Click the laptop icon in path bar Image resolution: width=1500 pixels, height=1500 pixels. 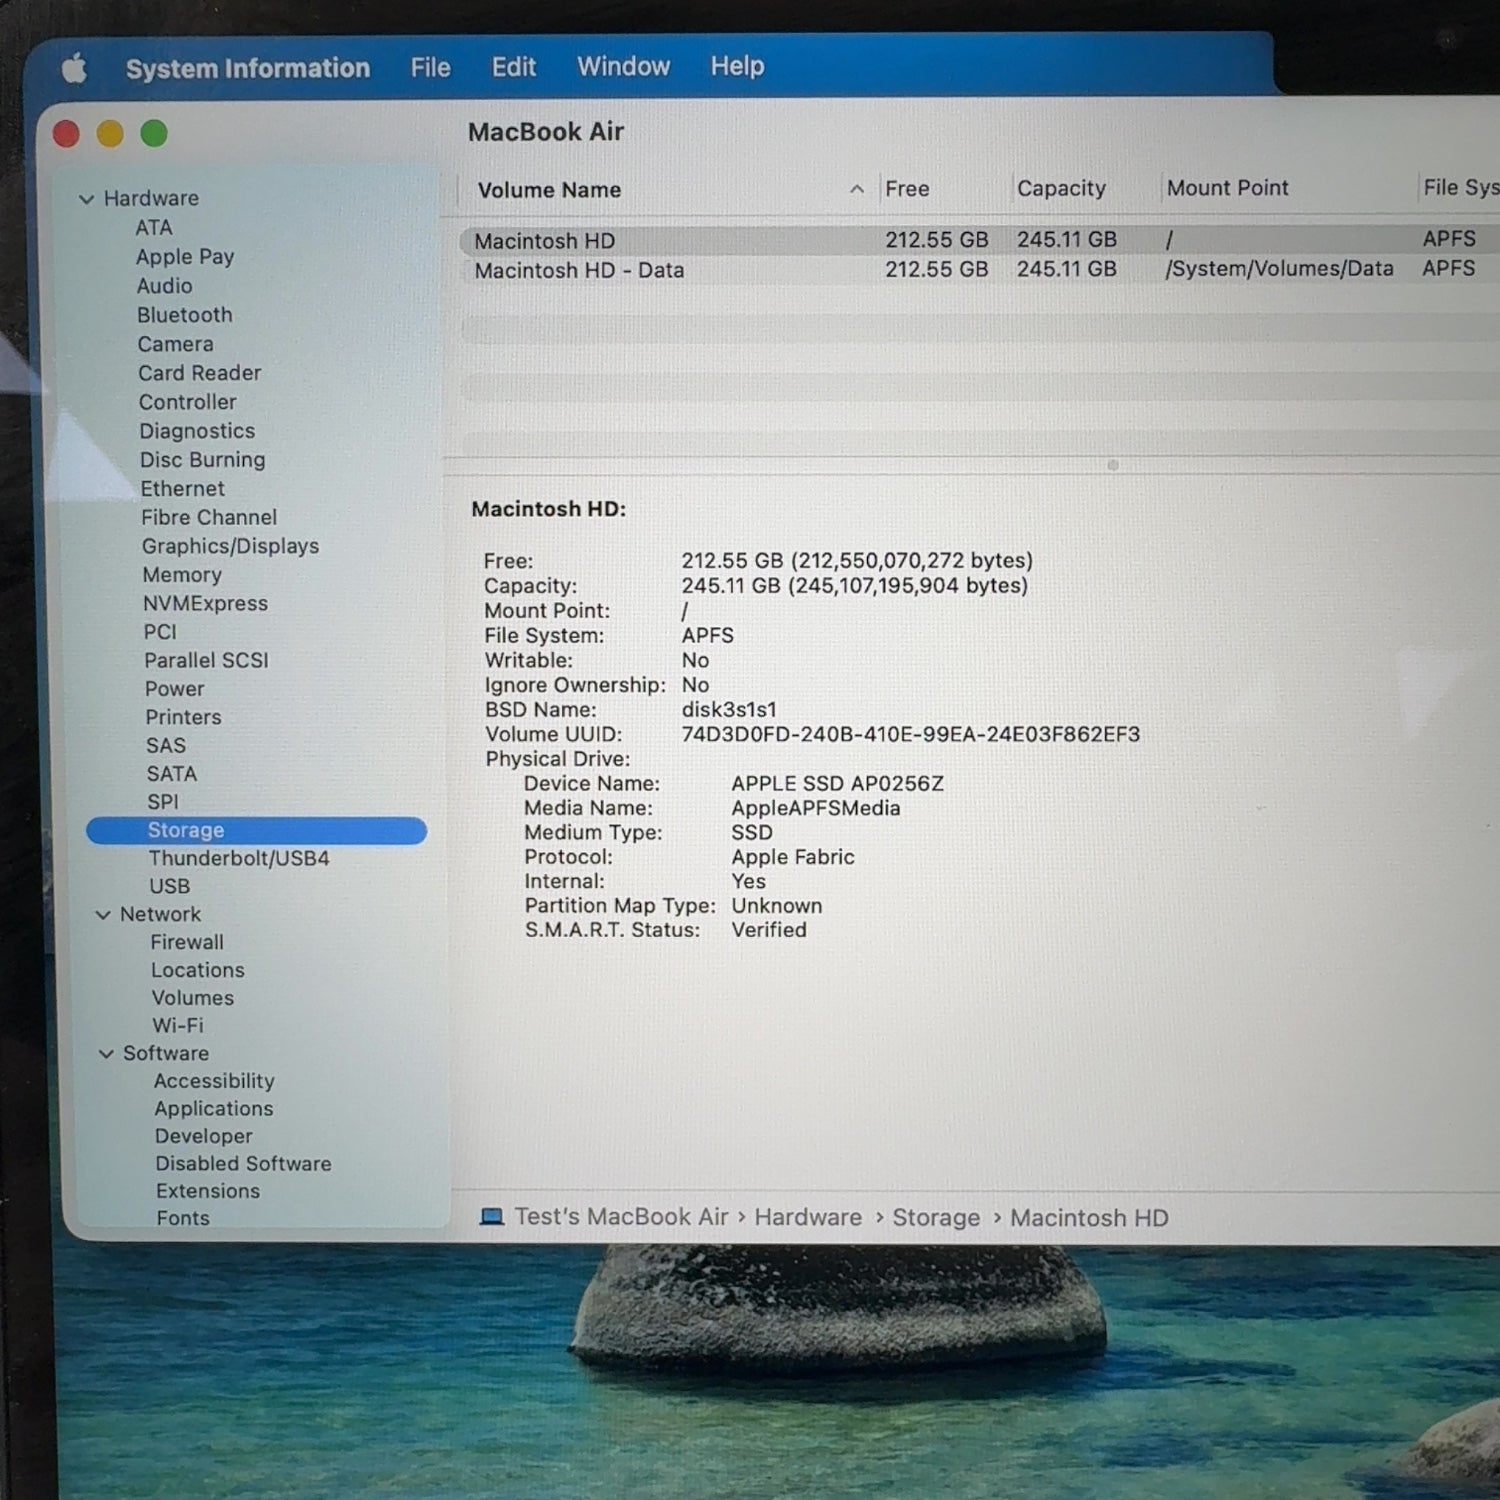point(492,1217)
